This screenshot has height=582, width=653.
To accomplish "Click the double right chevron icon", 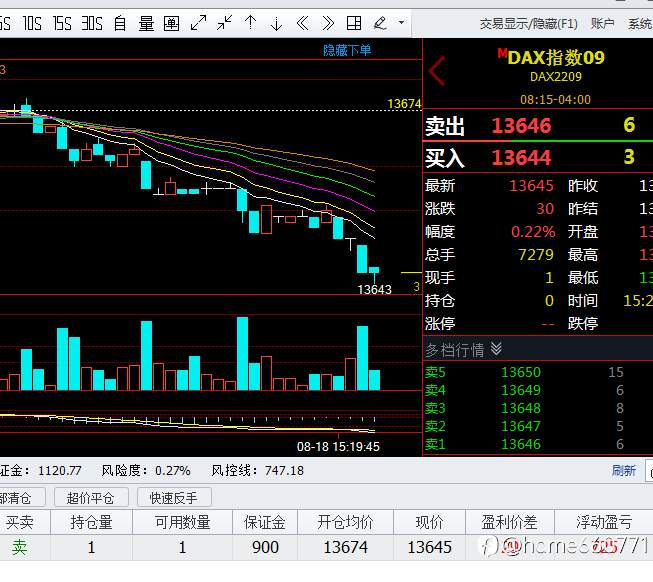I will pyautogui.click(x=328, y=23).
